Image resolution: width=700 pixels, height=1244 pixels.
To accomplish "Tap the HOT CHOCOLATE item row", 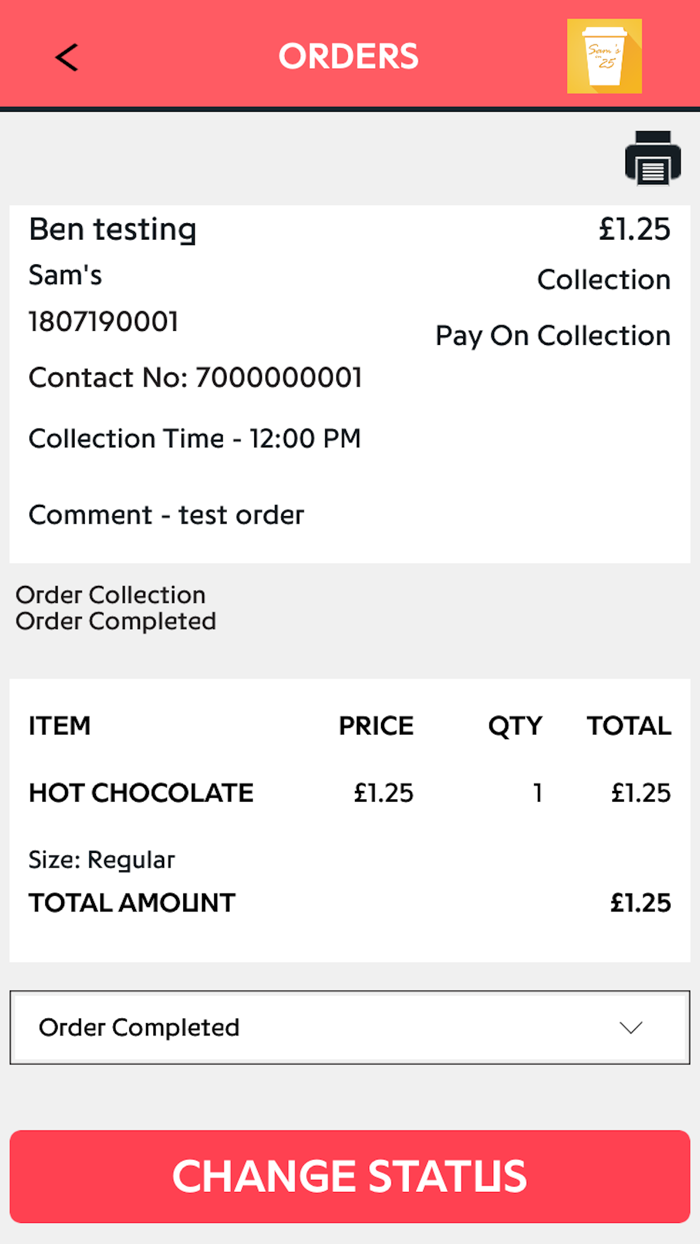I will pos(140,792).
